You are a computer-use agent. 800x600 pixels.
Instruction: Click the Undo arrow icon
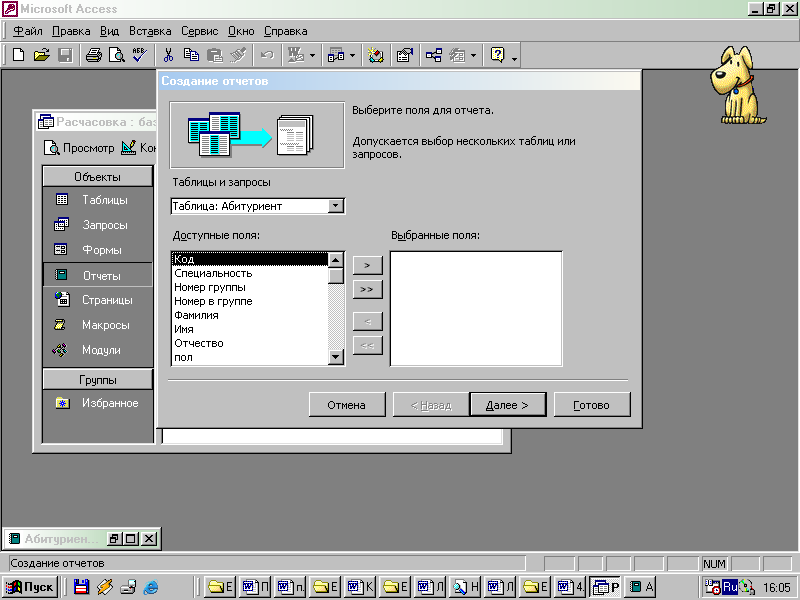tap(267, 55)
